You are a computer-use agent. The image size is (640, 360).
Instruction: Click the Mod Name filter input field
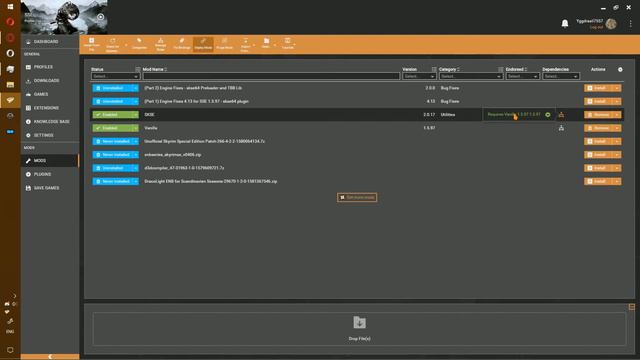coord(271,76)
